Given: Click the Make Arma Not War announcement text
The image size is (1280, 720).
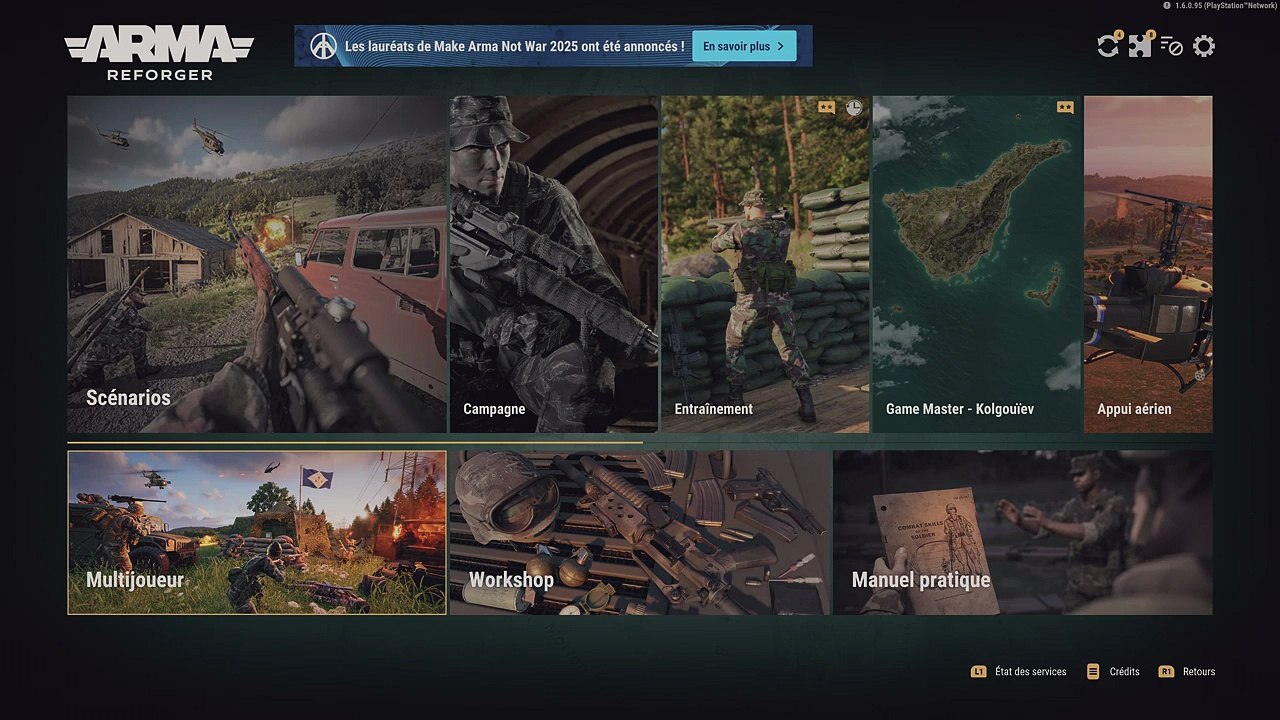Looking at the screenshot, I should [515, 46].
